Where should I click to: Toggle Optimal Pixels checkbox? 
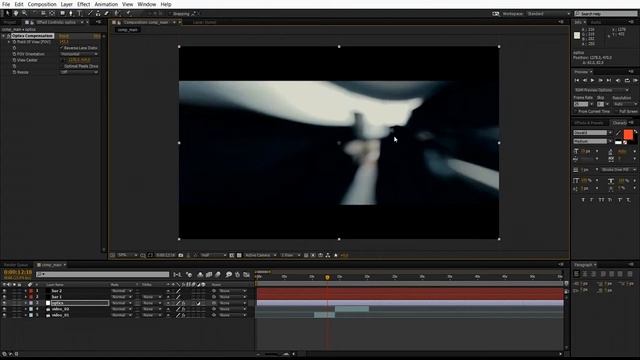[x=62, y=66]
